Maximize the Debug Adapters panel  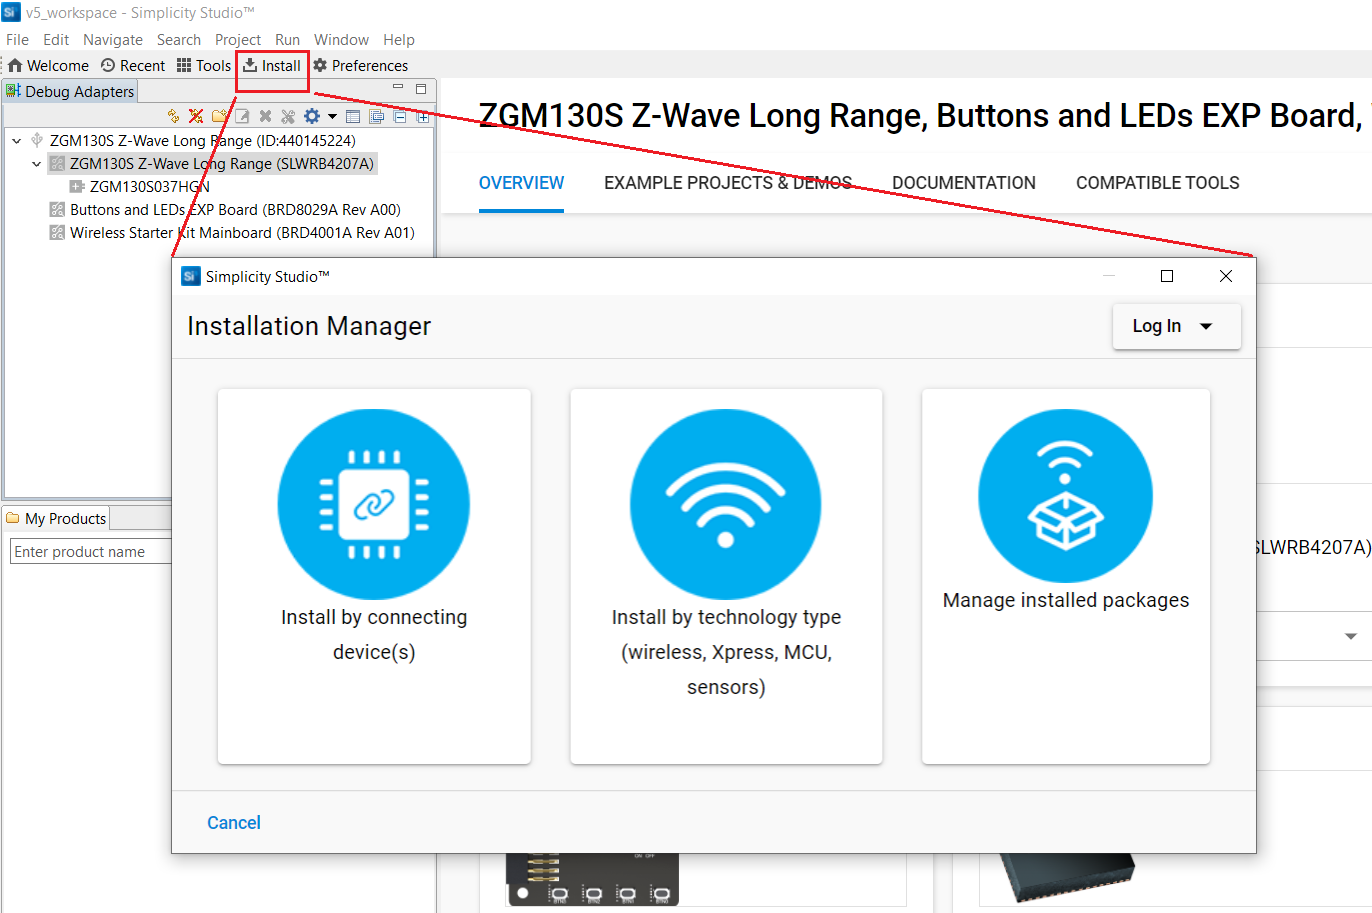pyautogui.click(x=421, y=89)
